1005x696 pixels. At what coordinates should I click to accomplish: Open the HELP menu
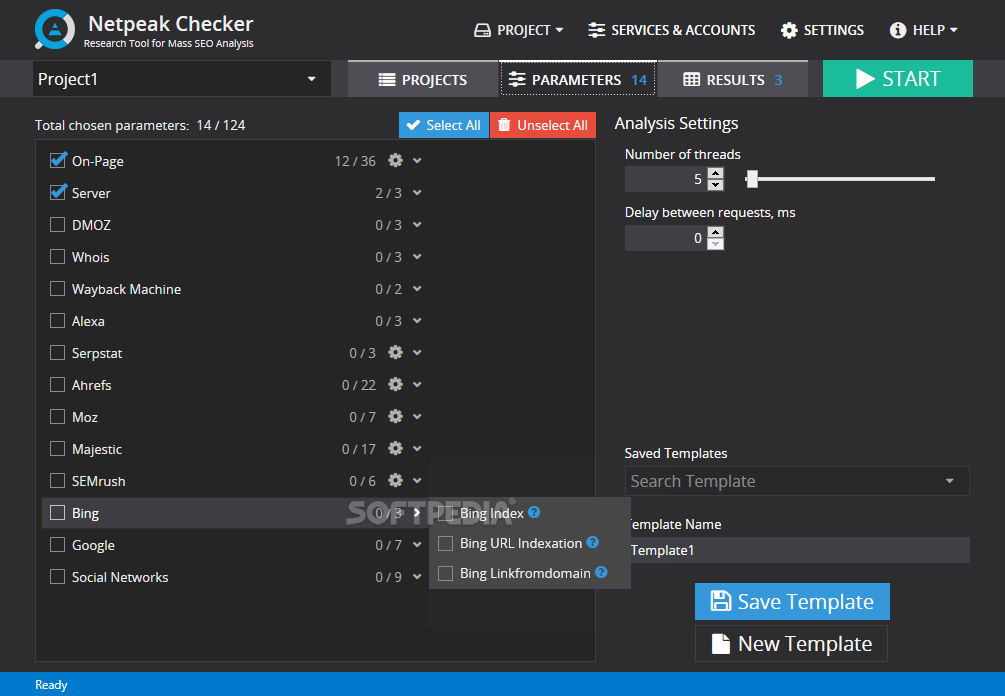tap(924, 30)
